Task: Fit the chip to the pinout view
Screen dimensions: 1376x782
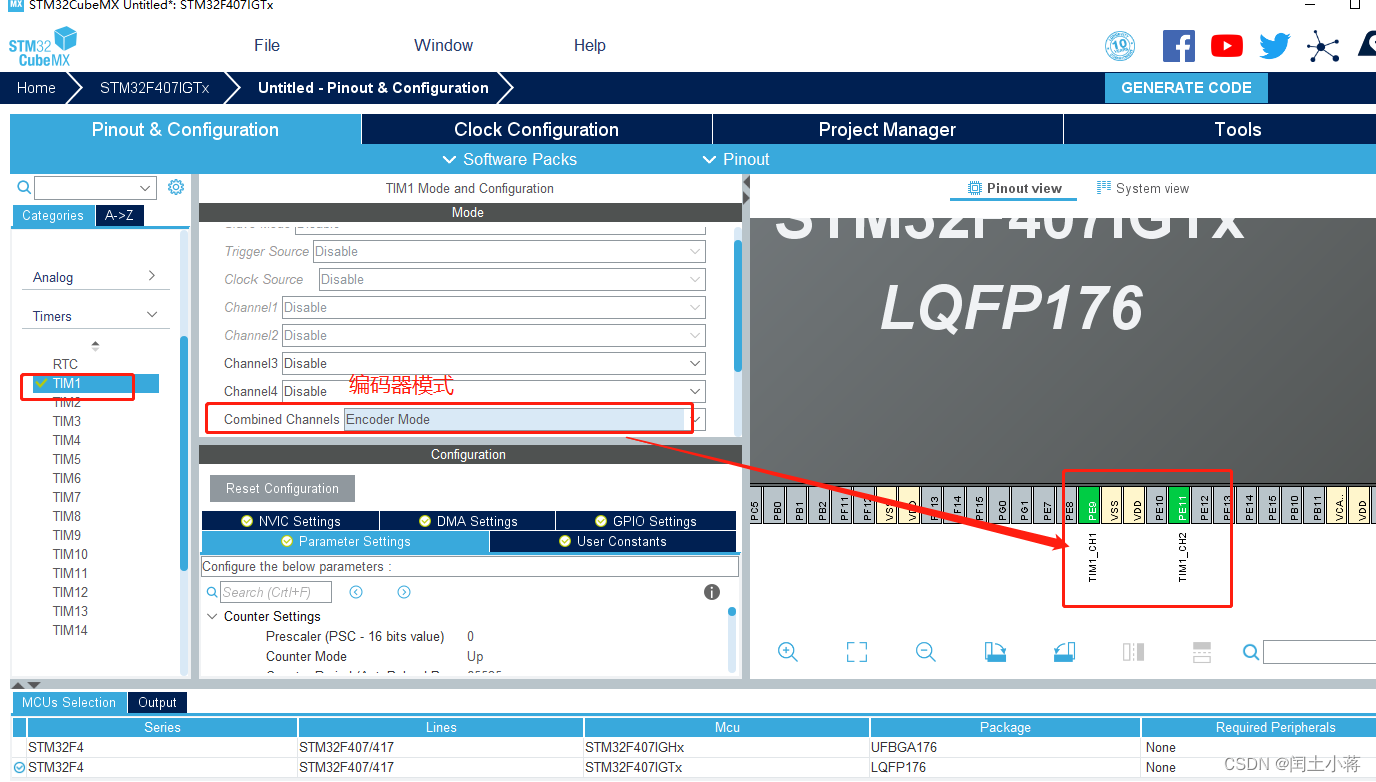Action: 857,652
